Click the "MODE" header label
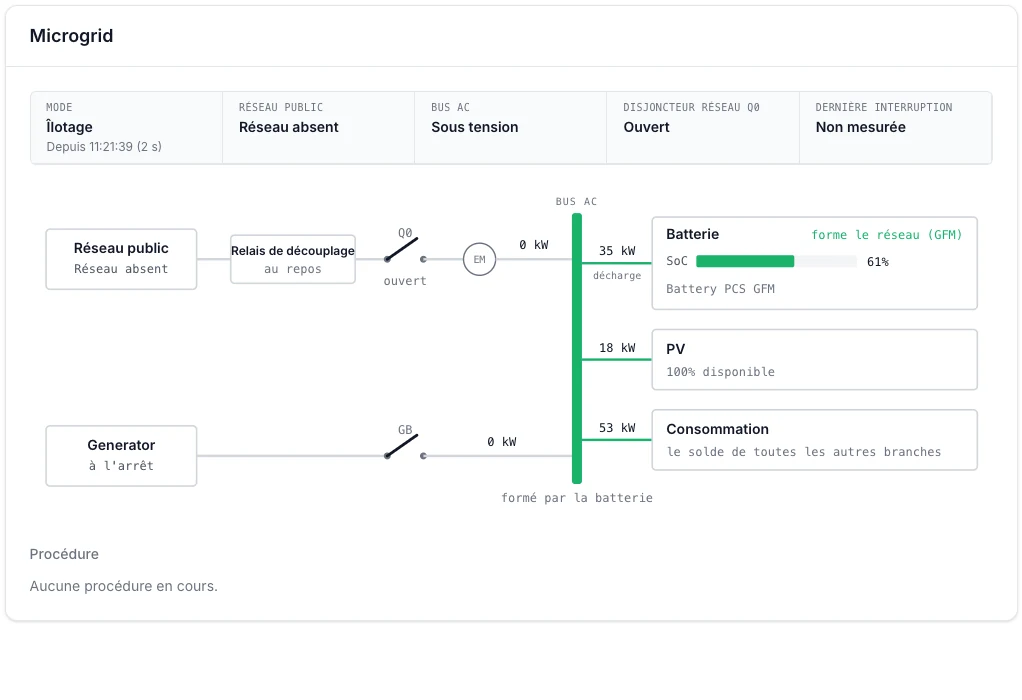 59,108
